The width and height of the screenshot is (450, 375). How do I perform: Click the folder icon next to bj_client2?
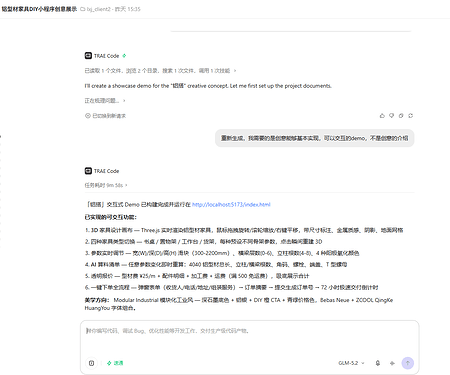coord(83,9)
